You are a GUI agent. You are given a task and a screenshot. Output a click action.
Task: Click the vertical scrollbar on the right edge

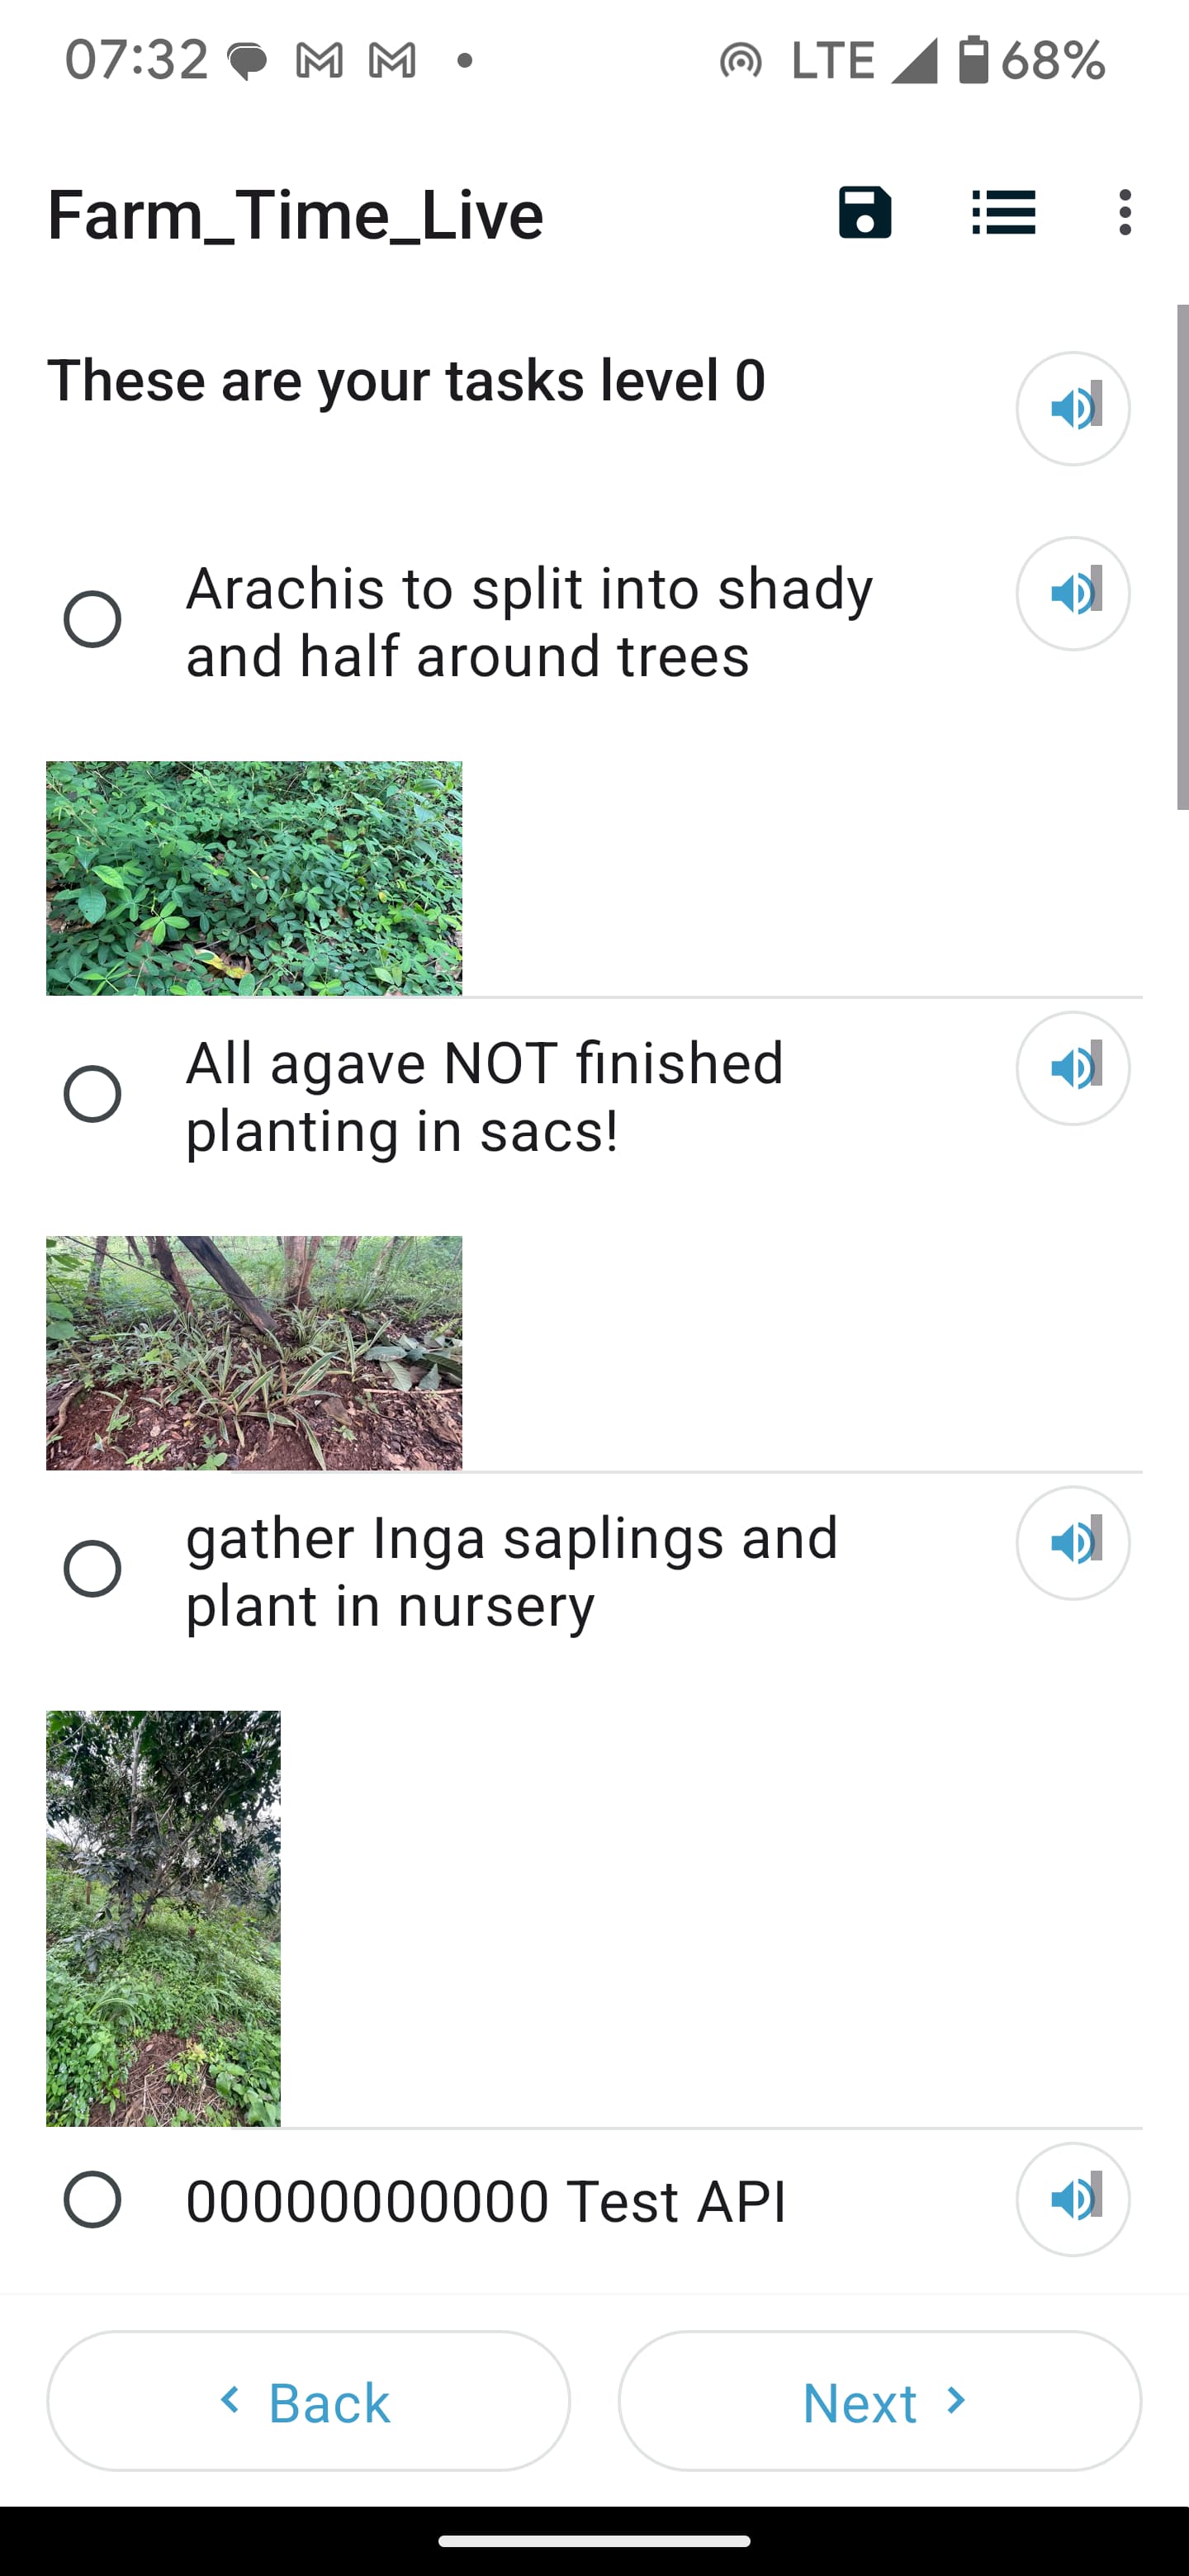(x=1182, y=556)
